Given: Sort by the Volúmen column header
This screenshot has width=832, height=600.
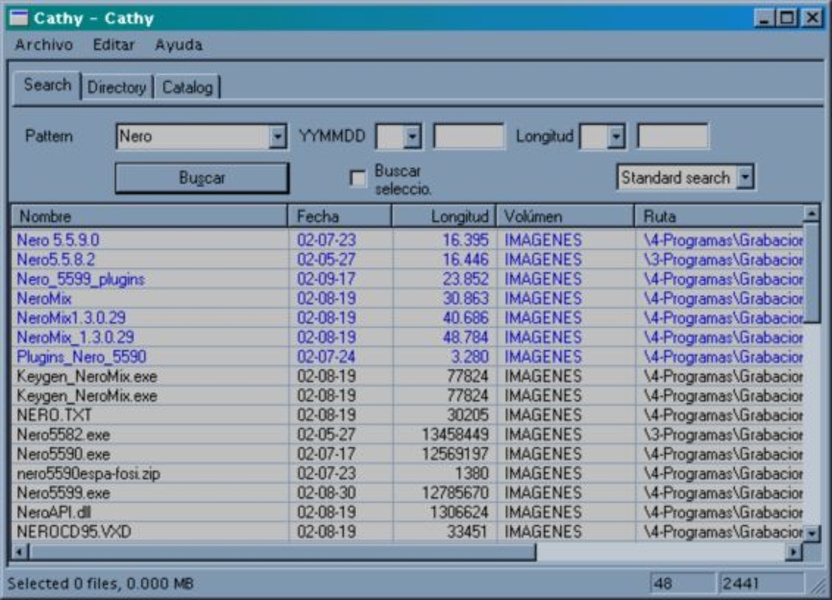Looking at the screenshot, I should 566,216.
